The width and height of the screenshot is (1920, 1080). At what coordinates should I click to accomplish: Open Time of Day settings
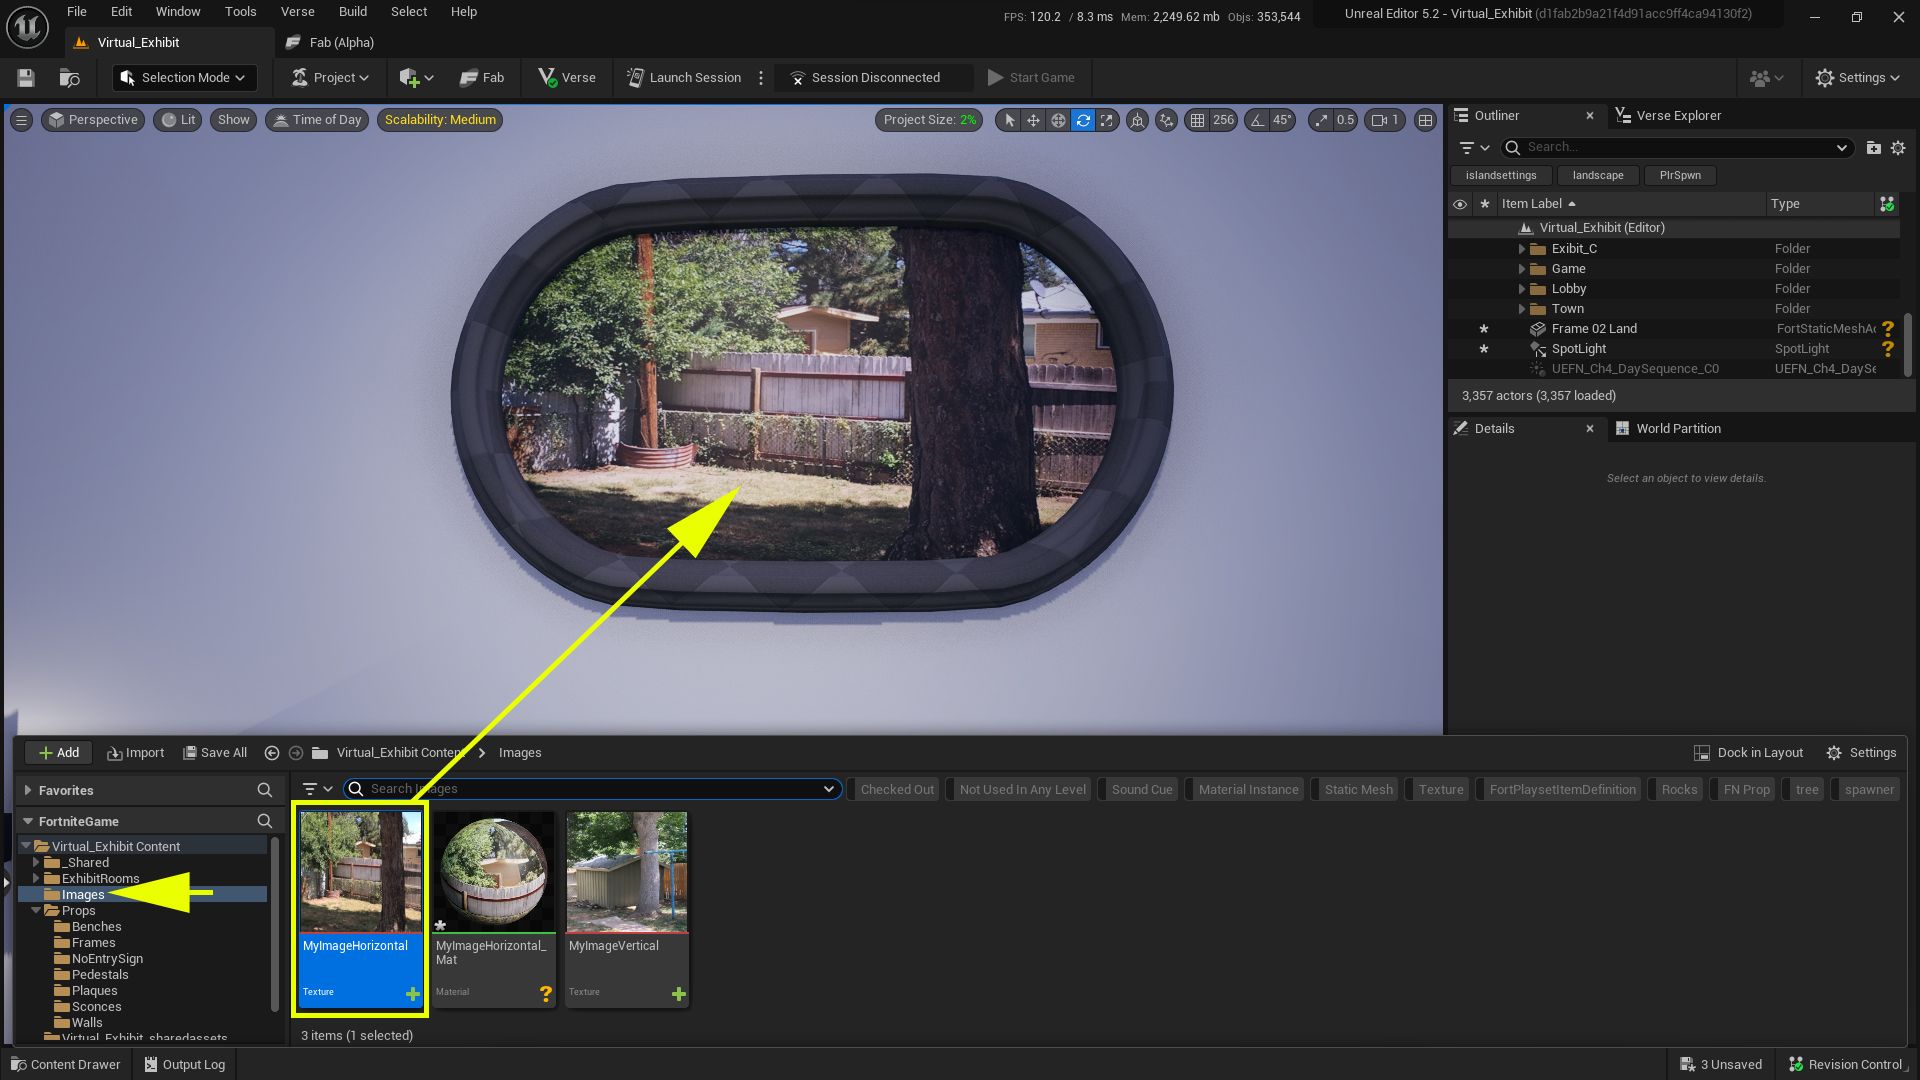click(x=317, y=120)
